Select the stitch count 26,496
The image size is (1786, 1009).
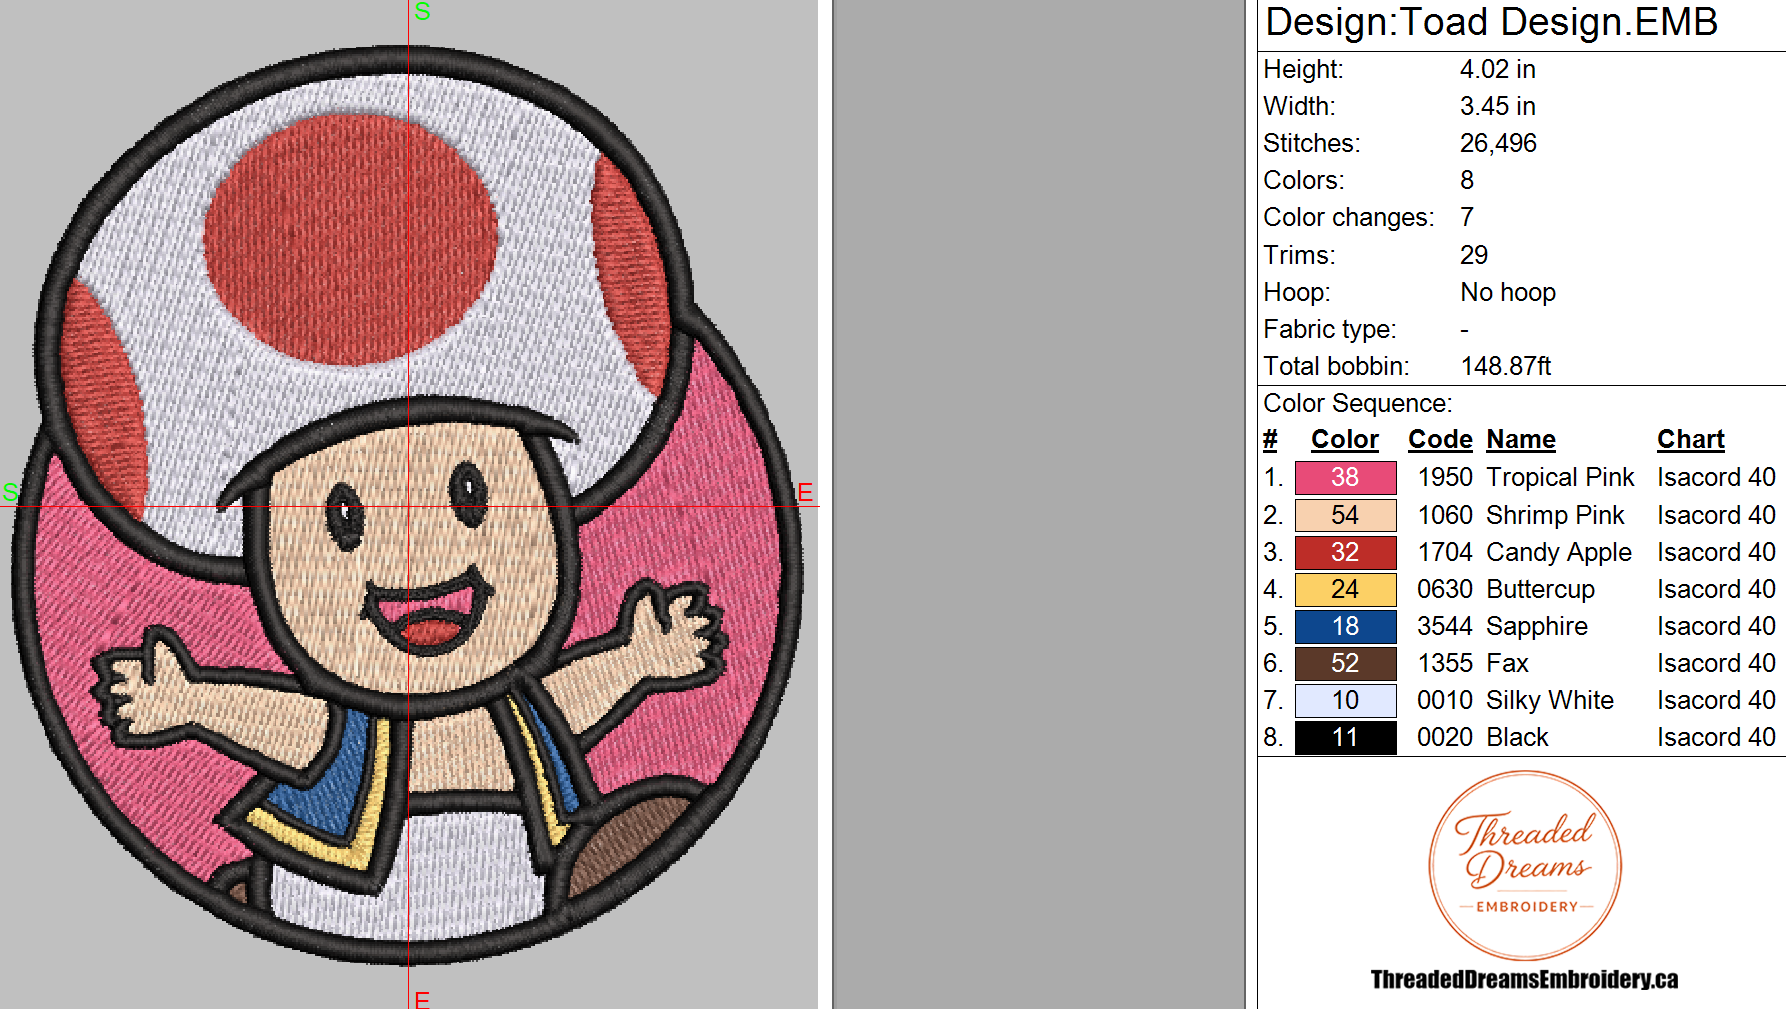(1498, 143)
